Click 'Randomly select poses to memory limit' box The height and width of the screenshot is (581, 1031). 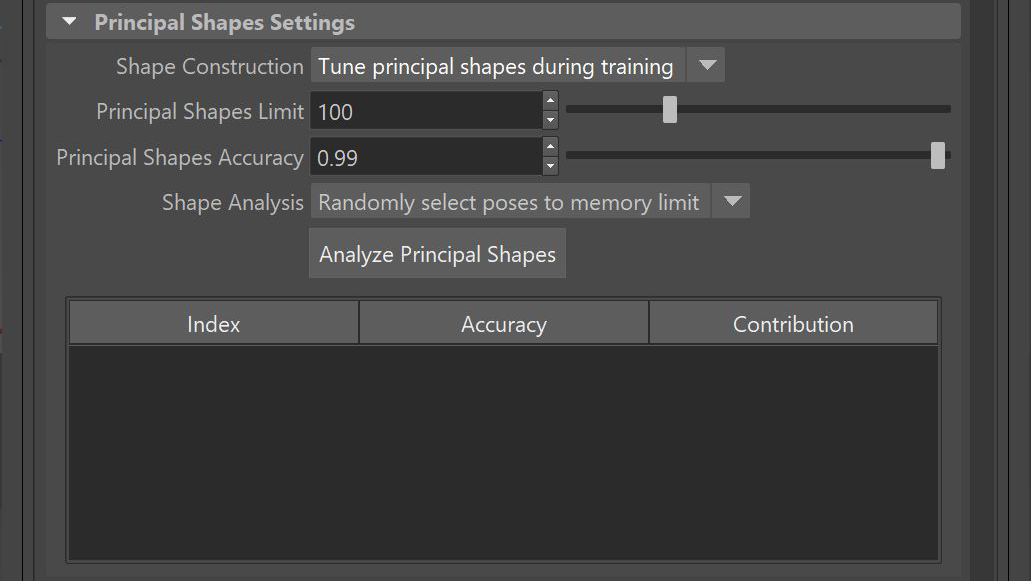[509, 202]
